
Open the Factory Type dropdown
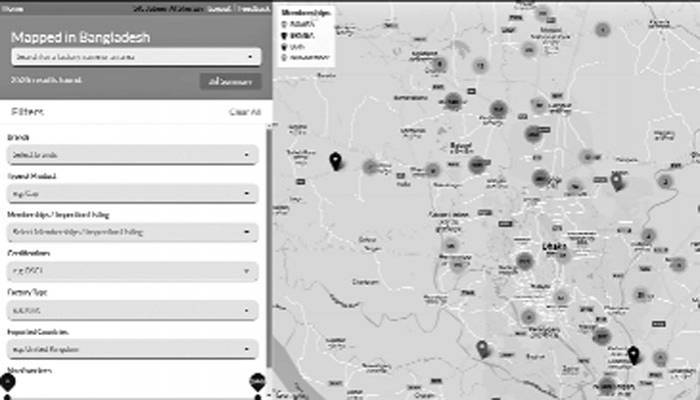(x=133, y=310)
